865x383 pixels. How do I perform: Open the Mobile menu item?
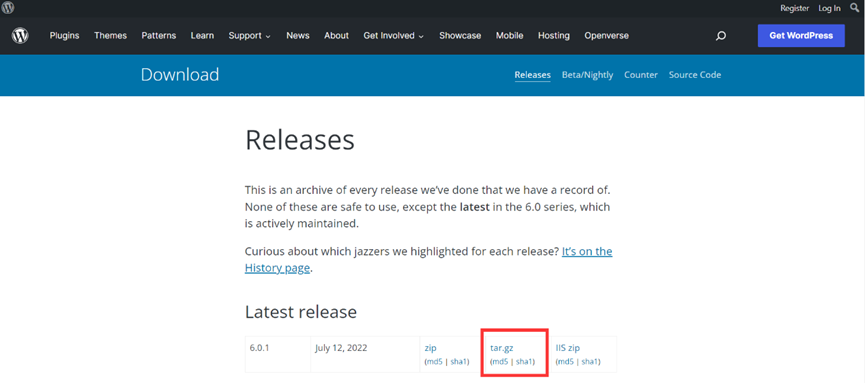click(510, 36)
